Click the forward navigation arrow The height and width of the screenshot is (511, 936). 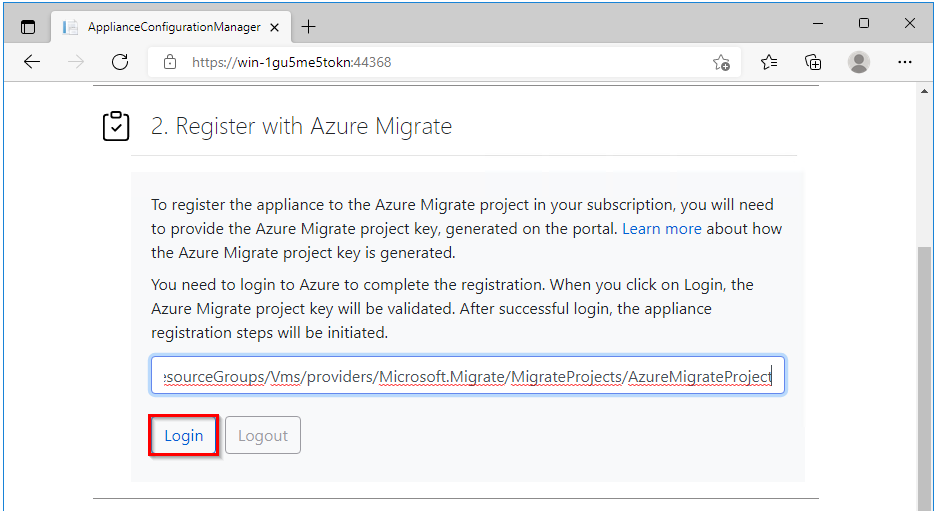tap(76, 62)
